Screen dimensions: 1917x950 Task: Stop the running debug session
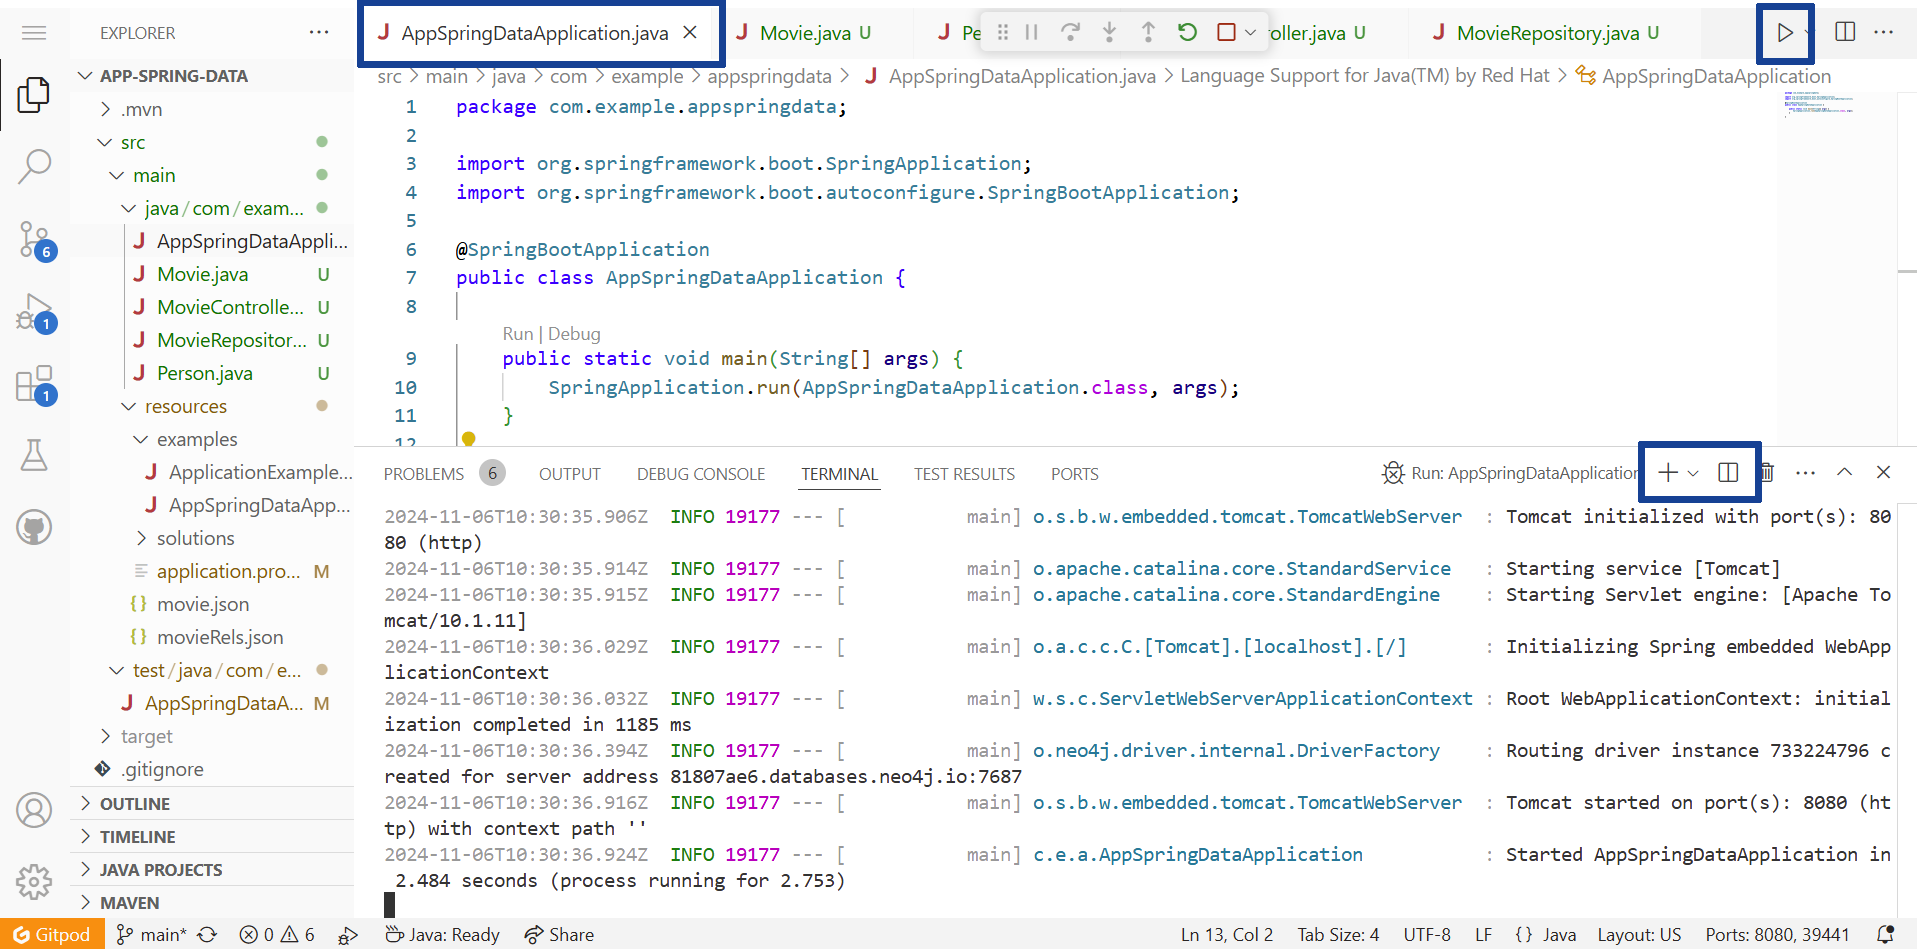tap(1226, 32)
